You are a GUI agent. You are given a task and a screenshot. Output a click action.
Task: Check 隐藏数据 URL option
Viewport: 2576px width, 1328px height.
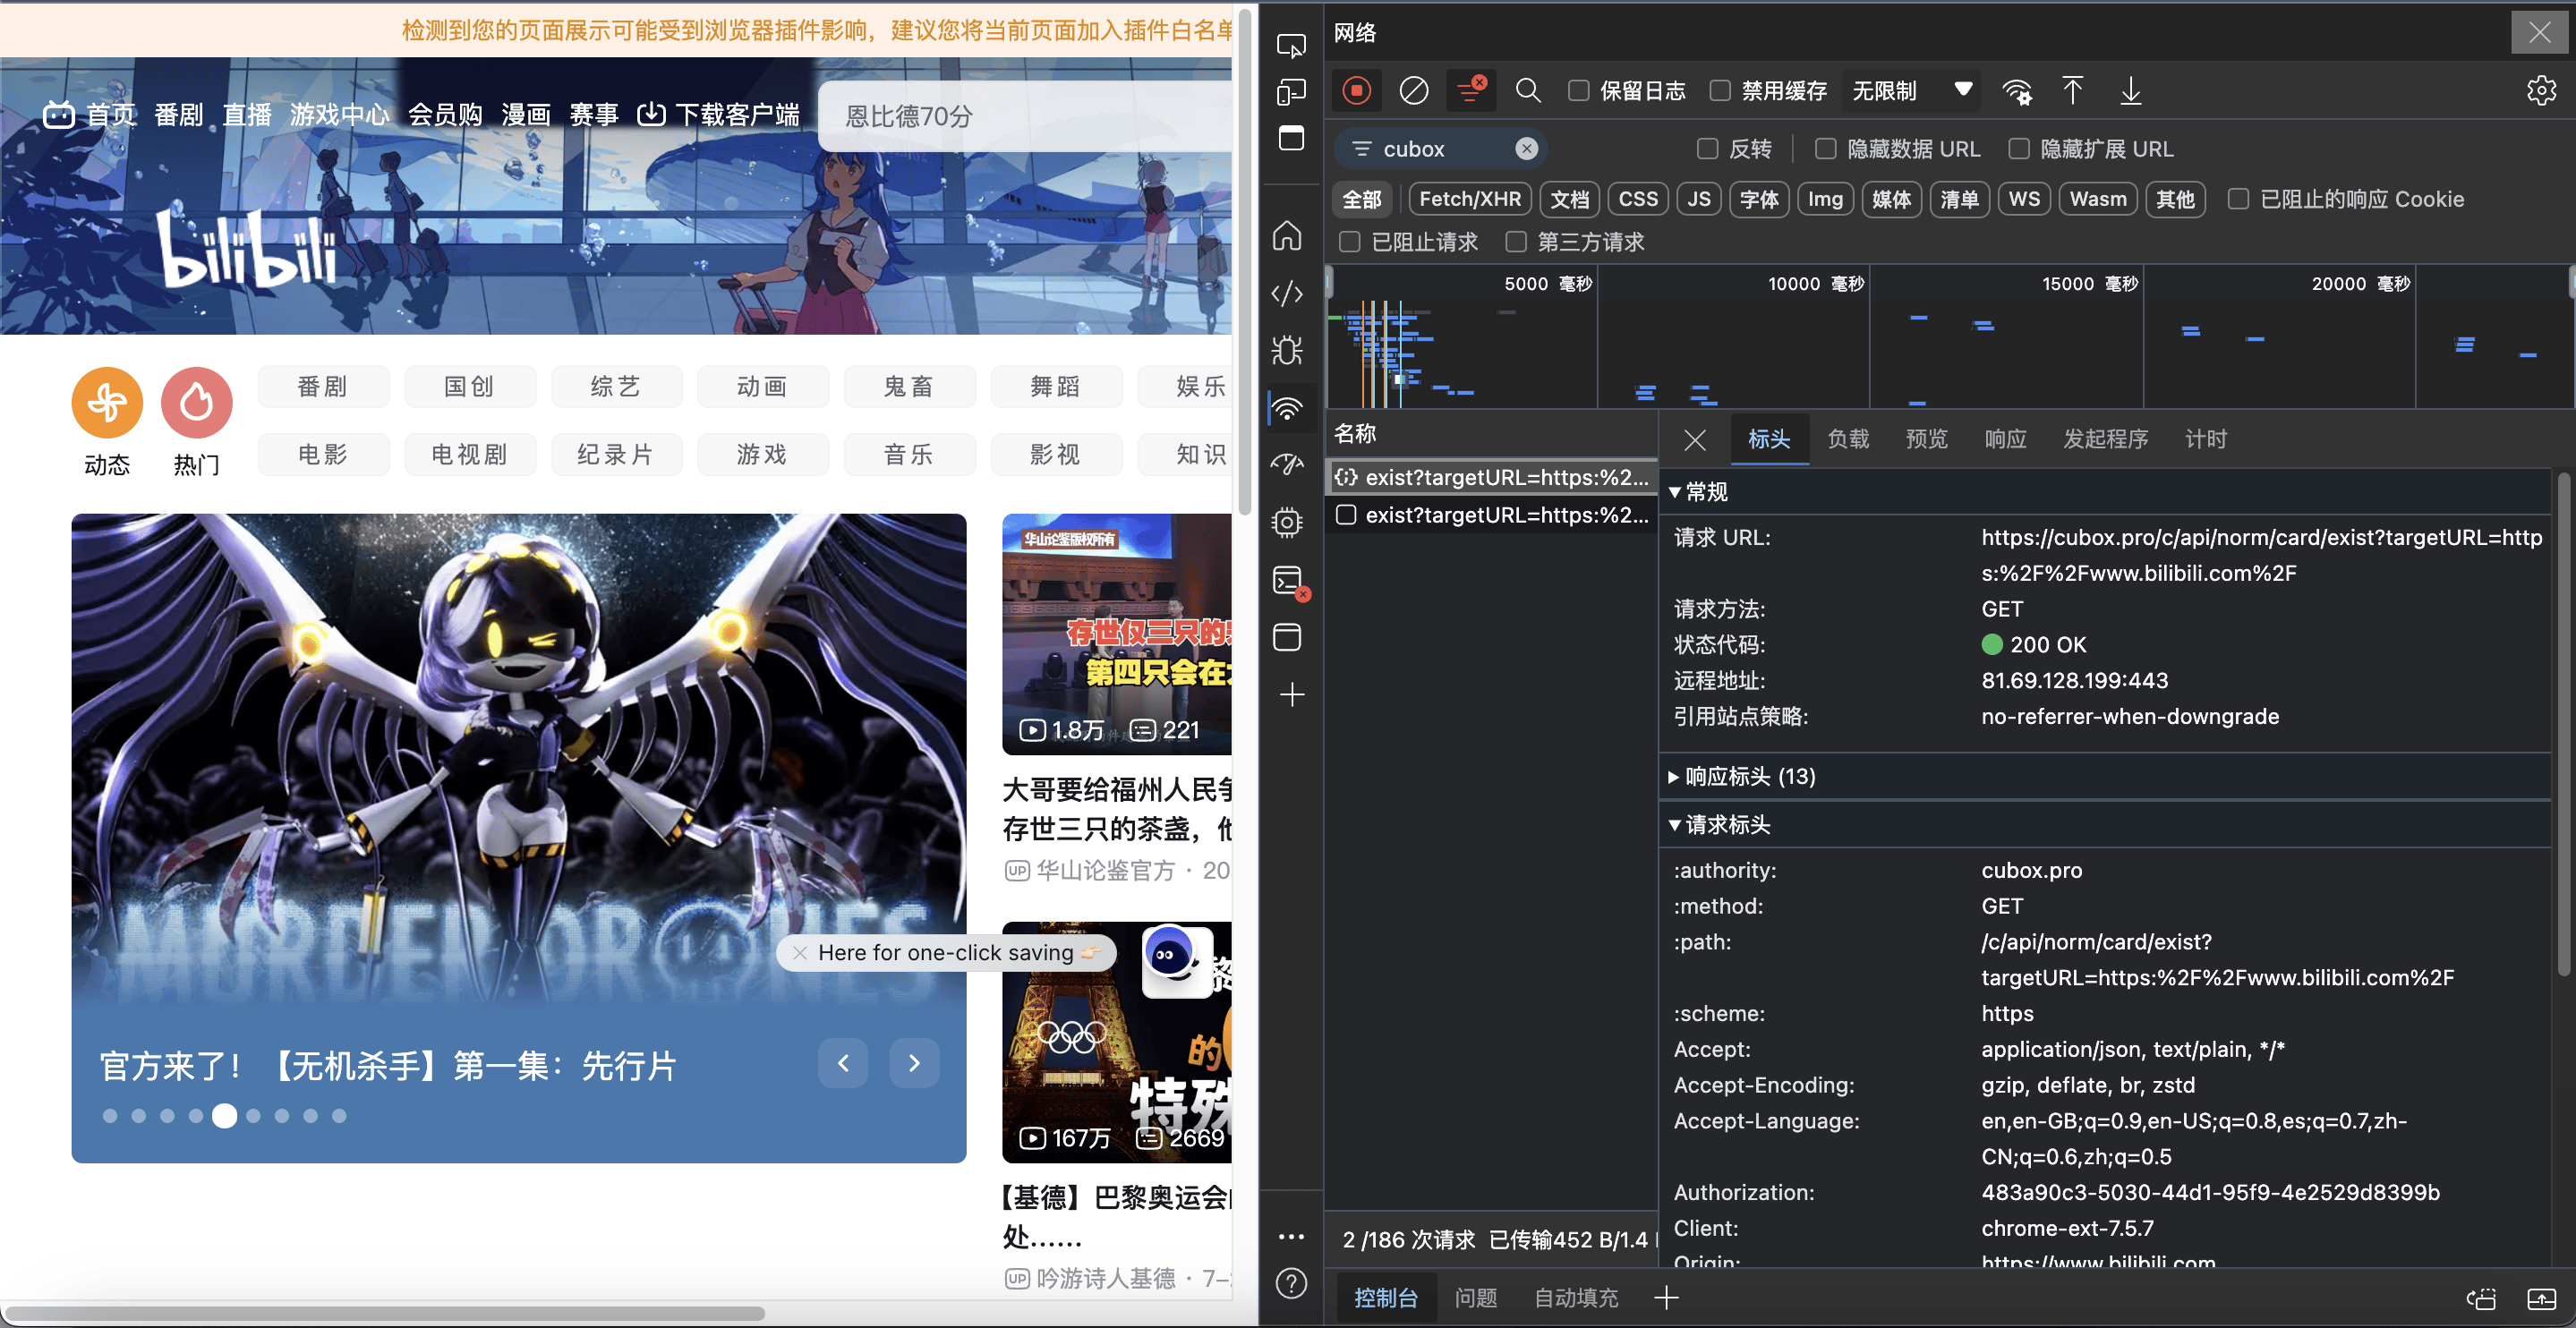tap(1826, 149)
